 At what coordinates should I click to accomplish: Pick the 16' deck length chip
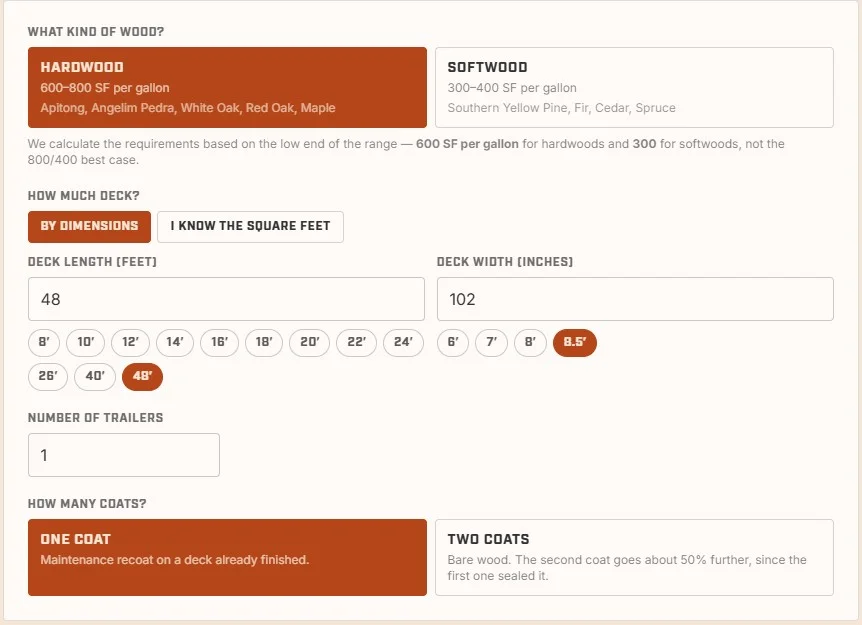219,342
